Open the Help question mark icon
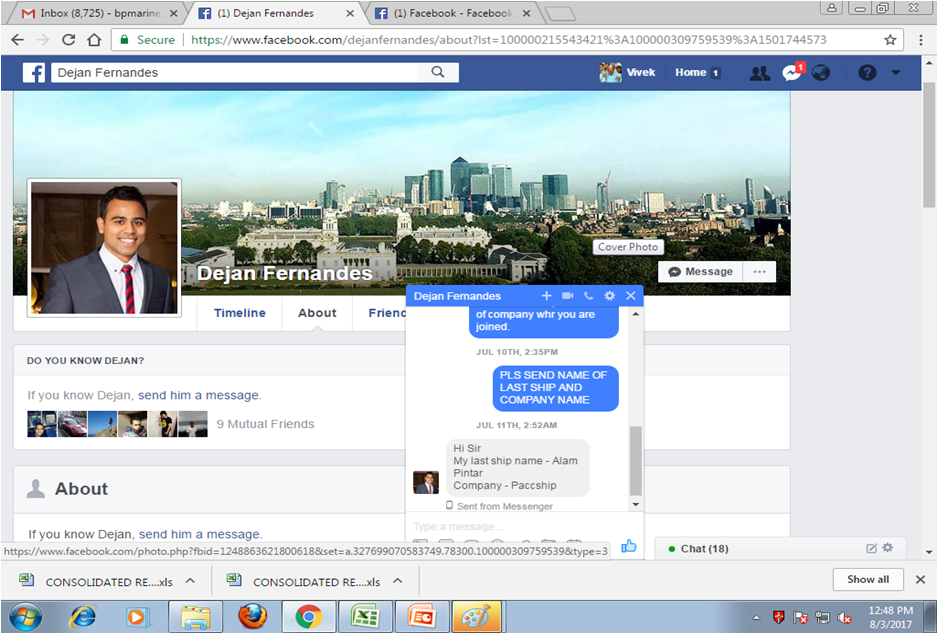938x634 pixels. [867, 73]
